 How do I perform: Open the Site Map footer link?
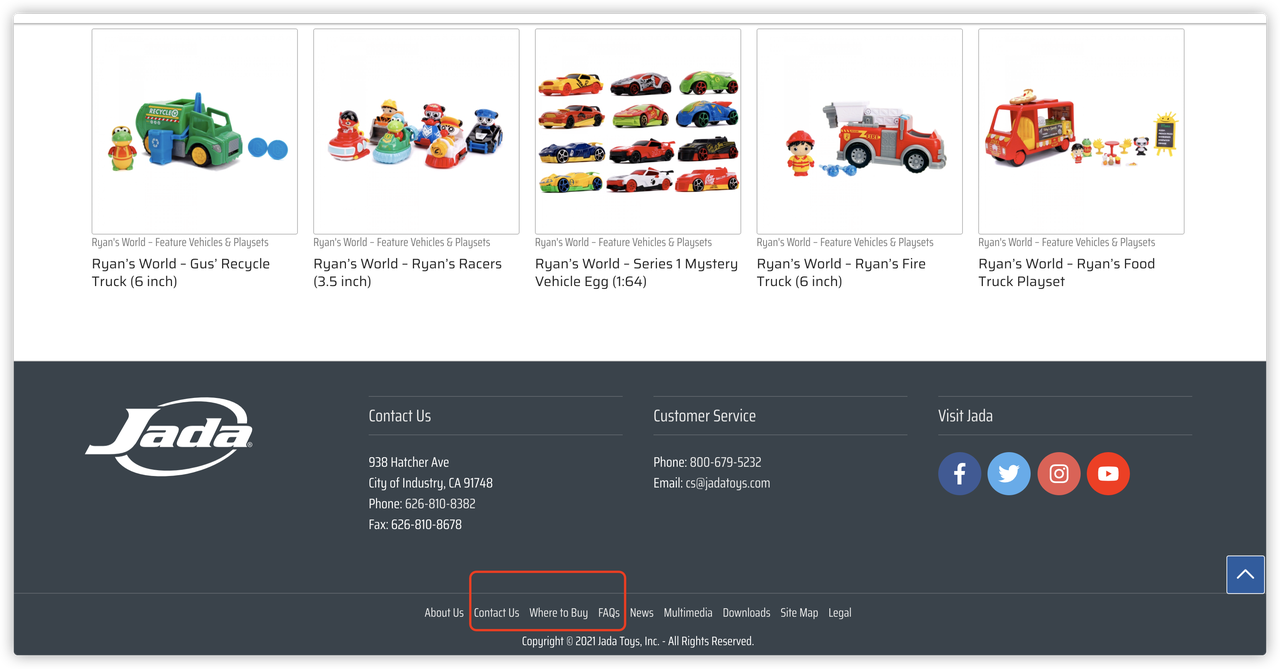tap(799, 613)
